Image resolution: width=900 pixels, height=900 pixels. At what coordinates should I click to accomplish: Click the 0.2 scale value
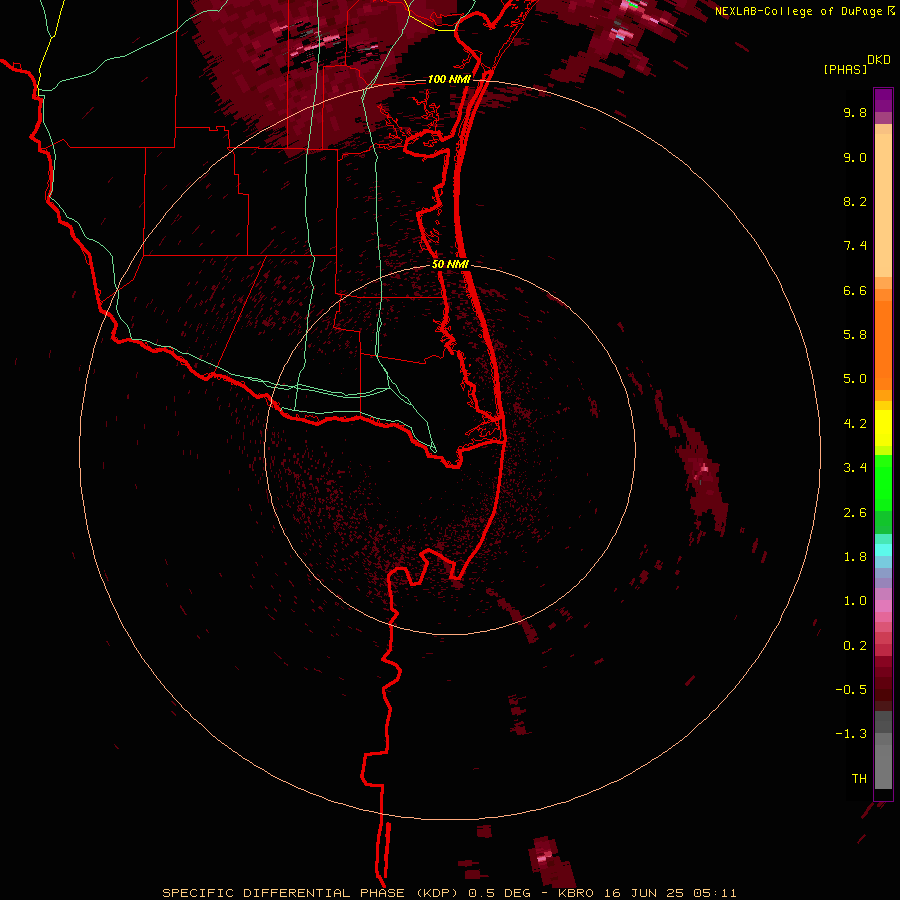pyautogui.click(x=855, y=646)
